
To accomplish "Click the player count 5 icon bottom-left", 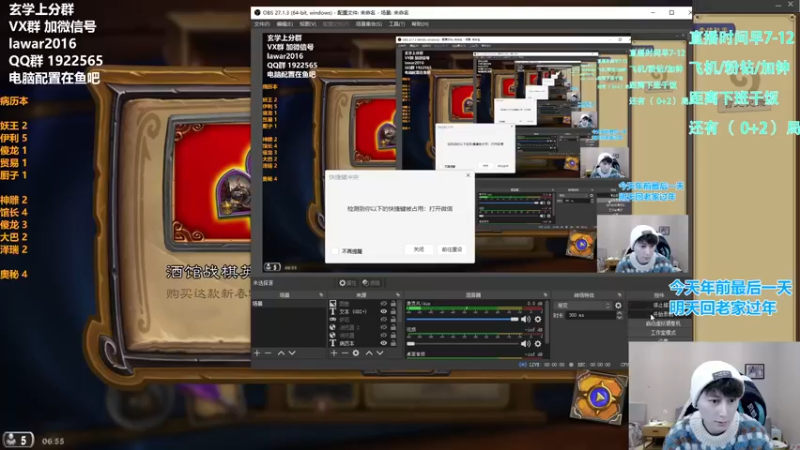I will [17, 439].
